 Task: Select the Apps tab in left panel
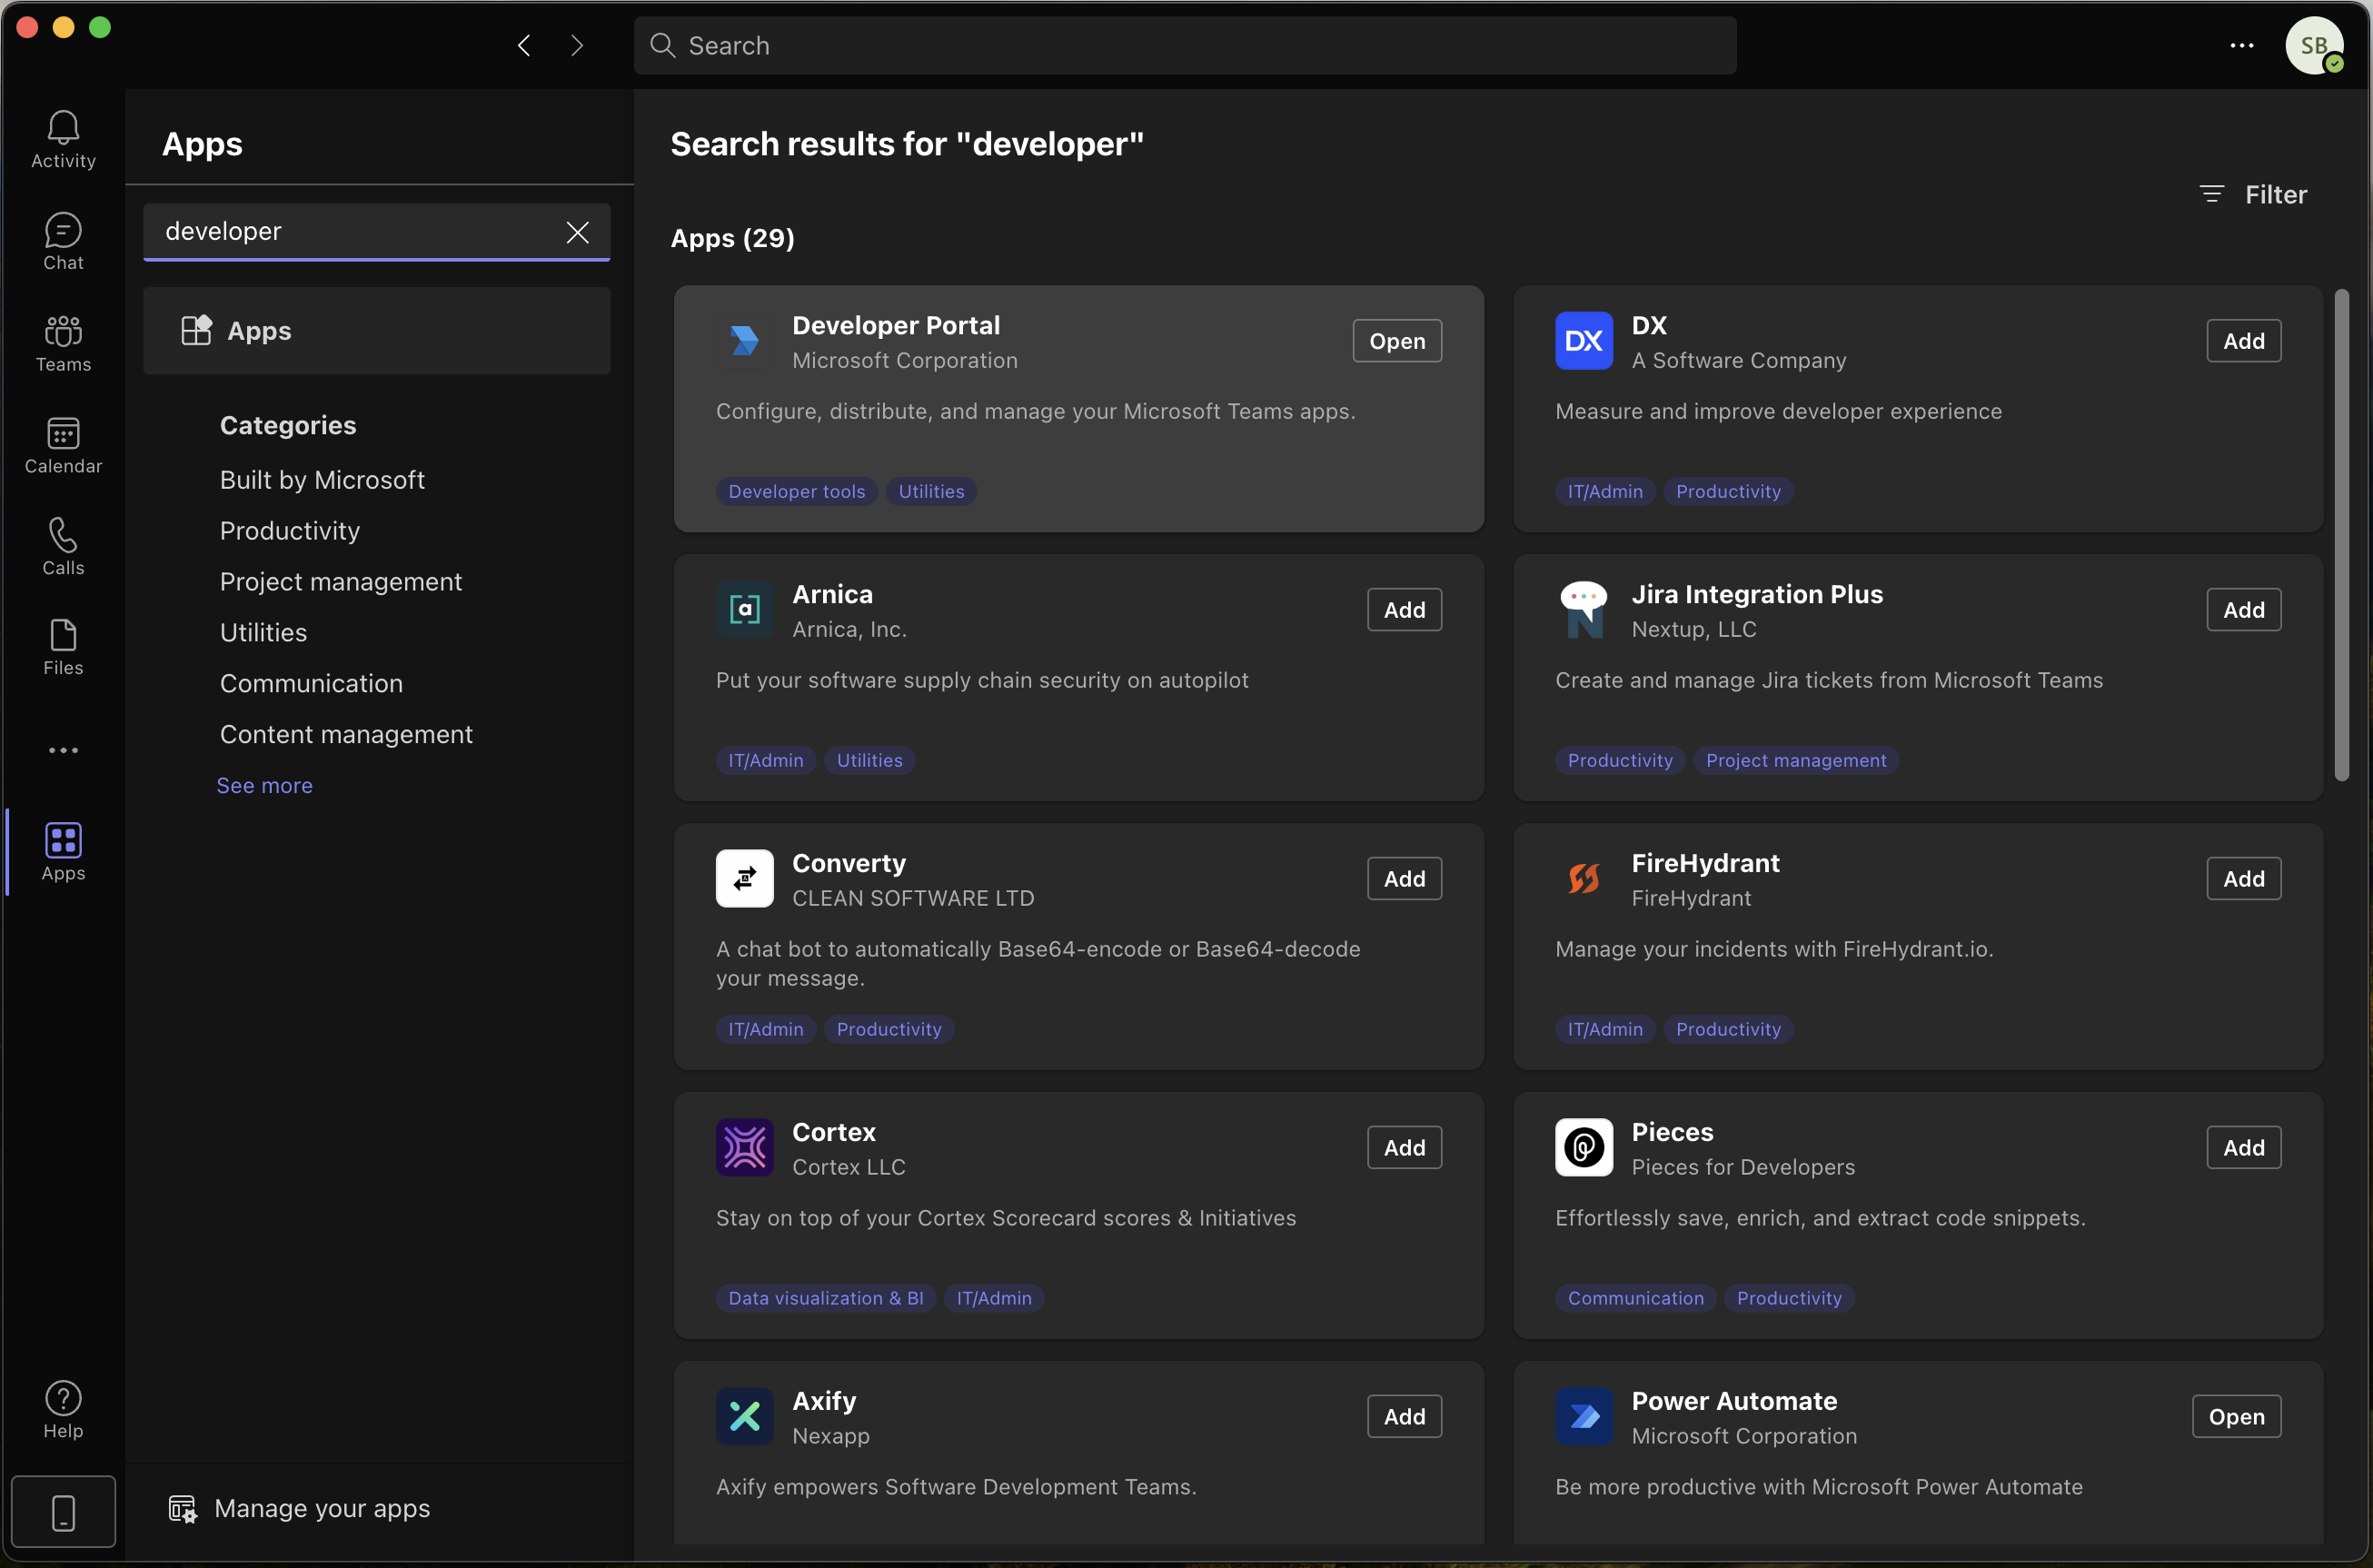click(x=377, y=331)
